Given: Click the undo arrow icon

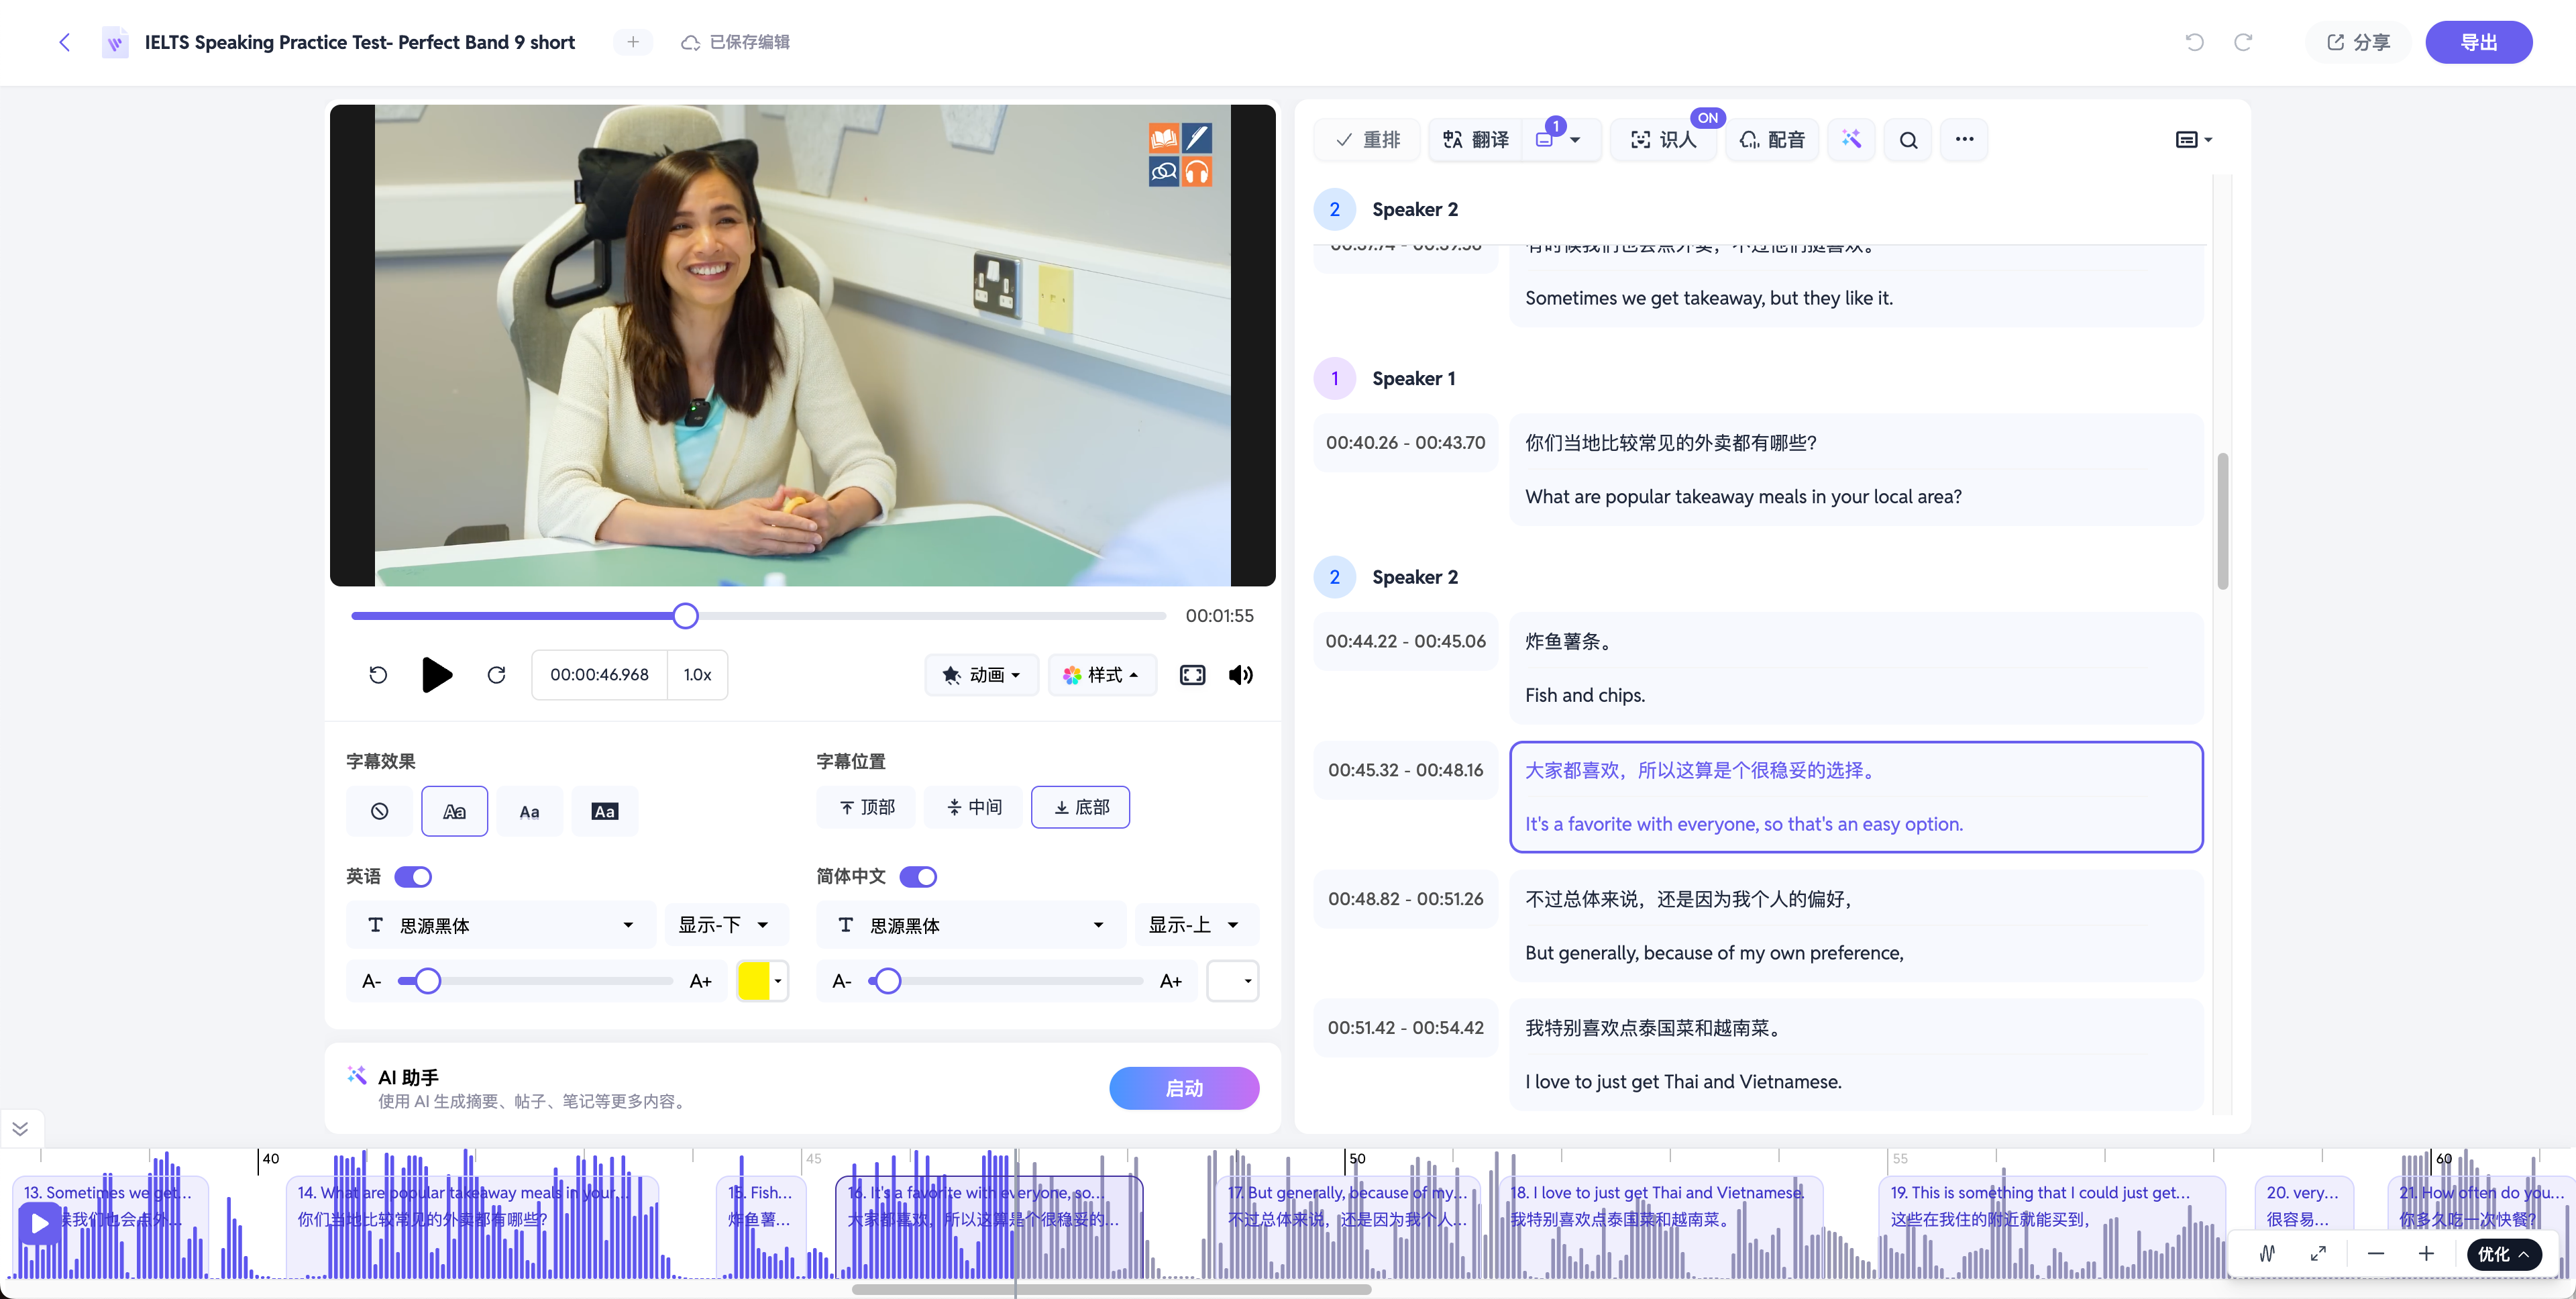Looking at the screenshot, I should 2194,42.
